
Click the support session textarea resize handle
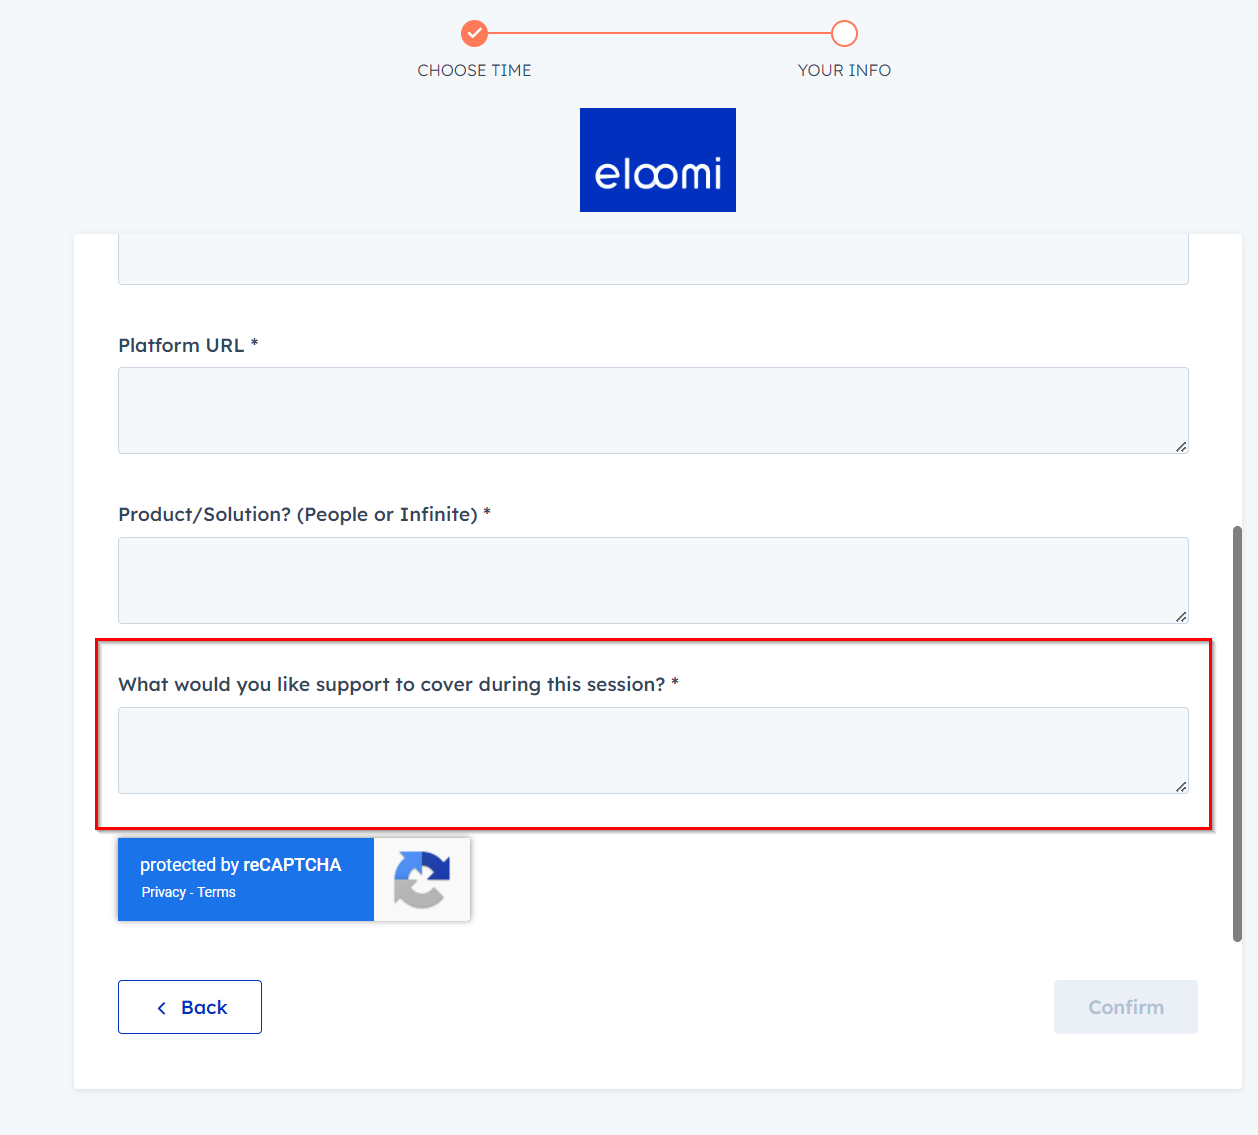pos(1181,786)
